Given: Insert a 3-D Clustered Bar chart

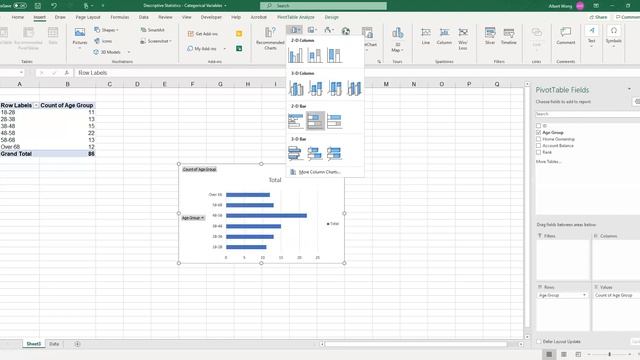Looking at the screenshot, I should click(x=295, y=153).
